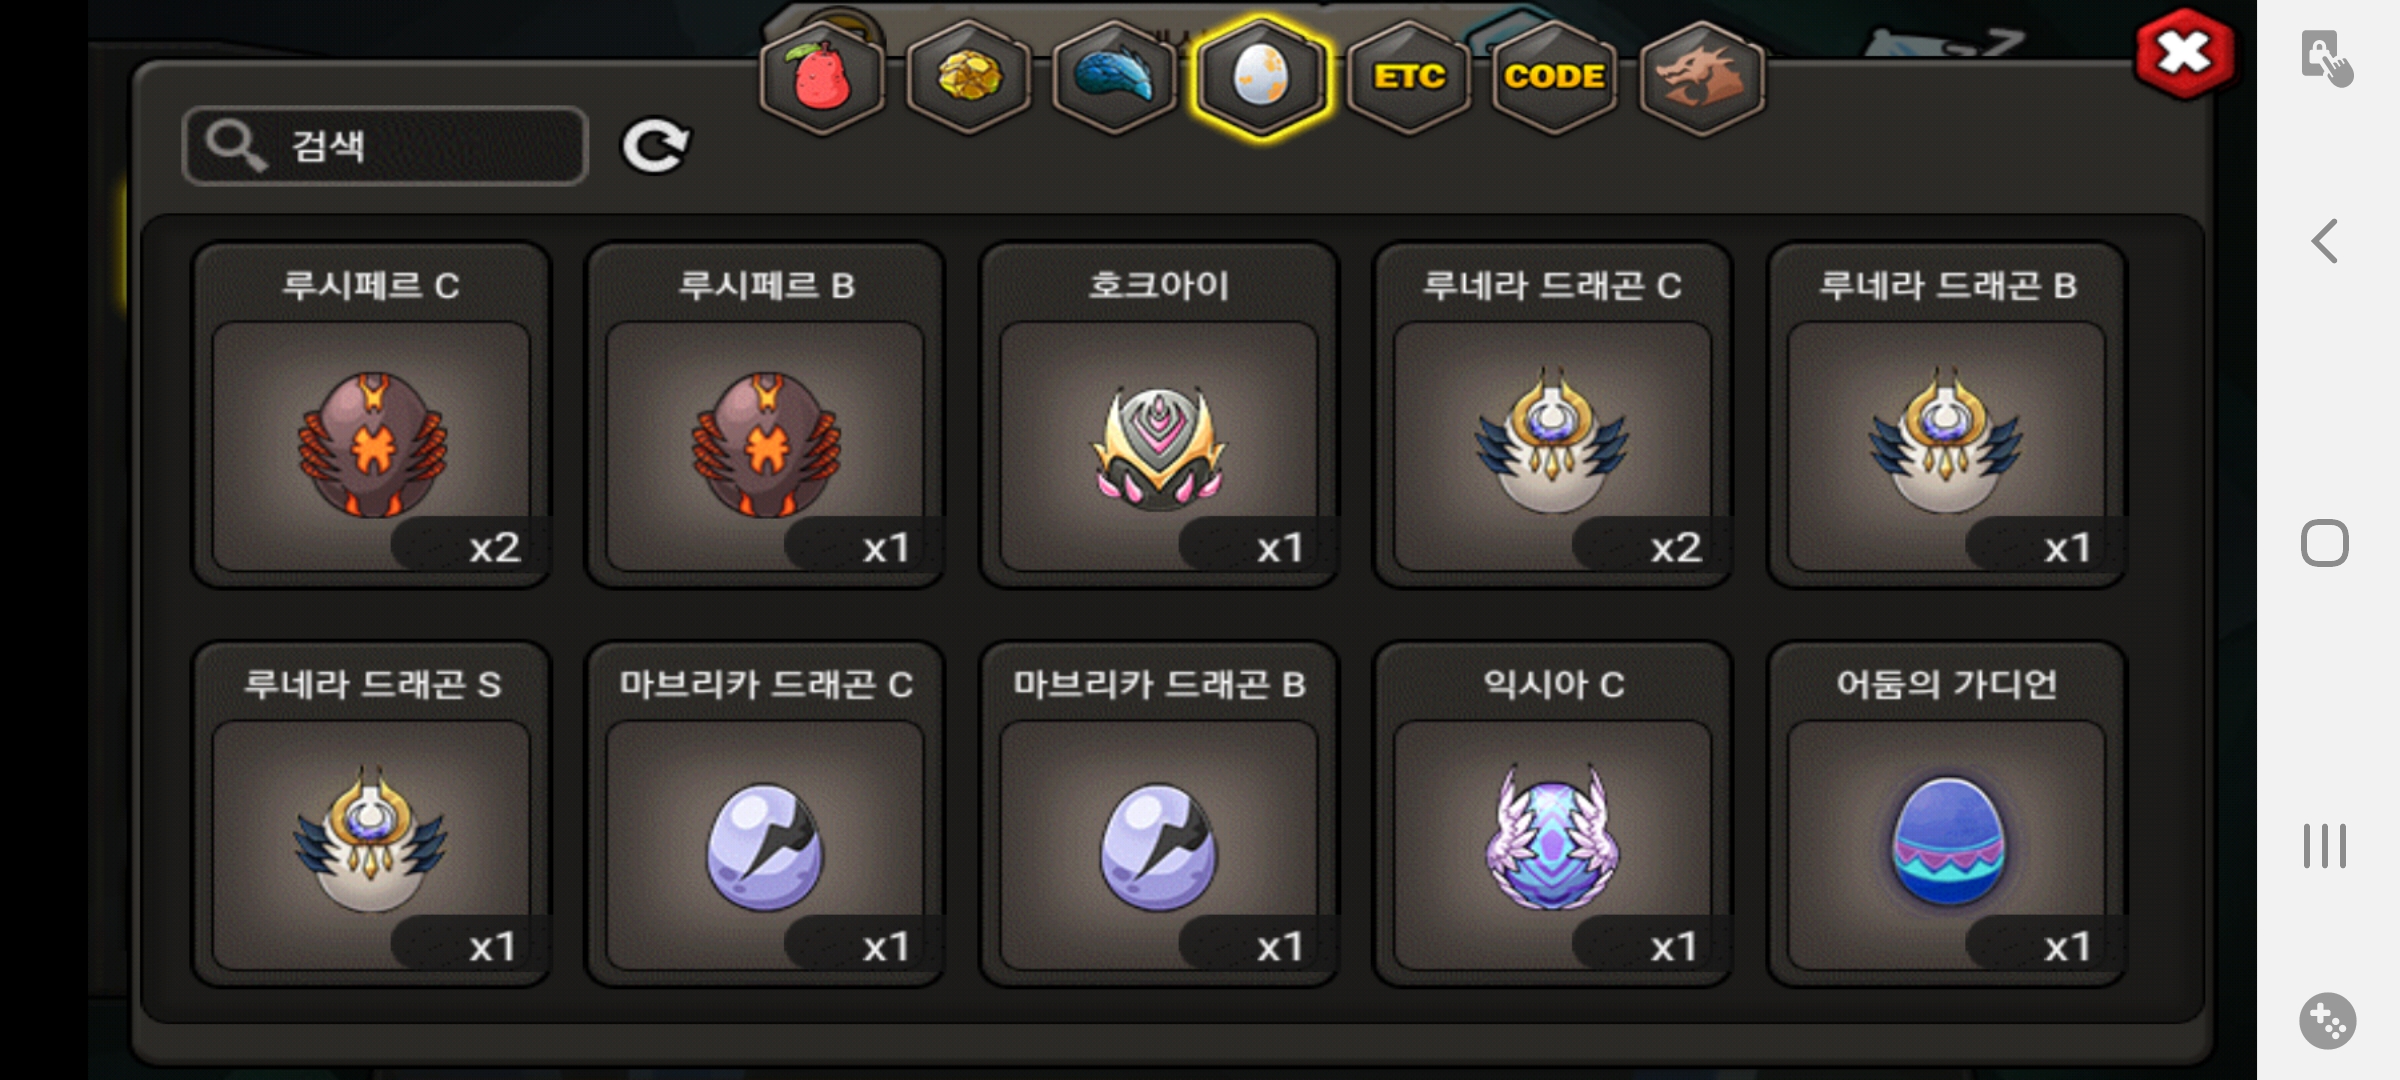The height and width of the screenshot is (1080, 2400).
Task: Open the CODE tab
Action: (x=1555, y=78)
